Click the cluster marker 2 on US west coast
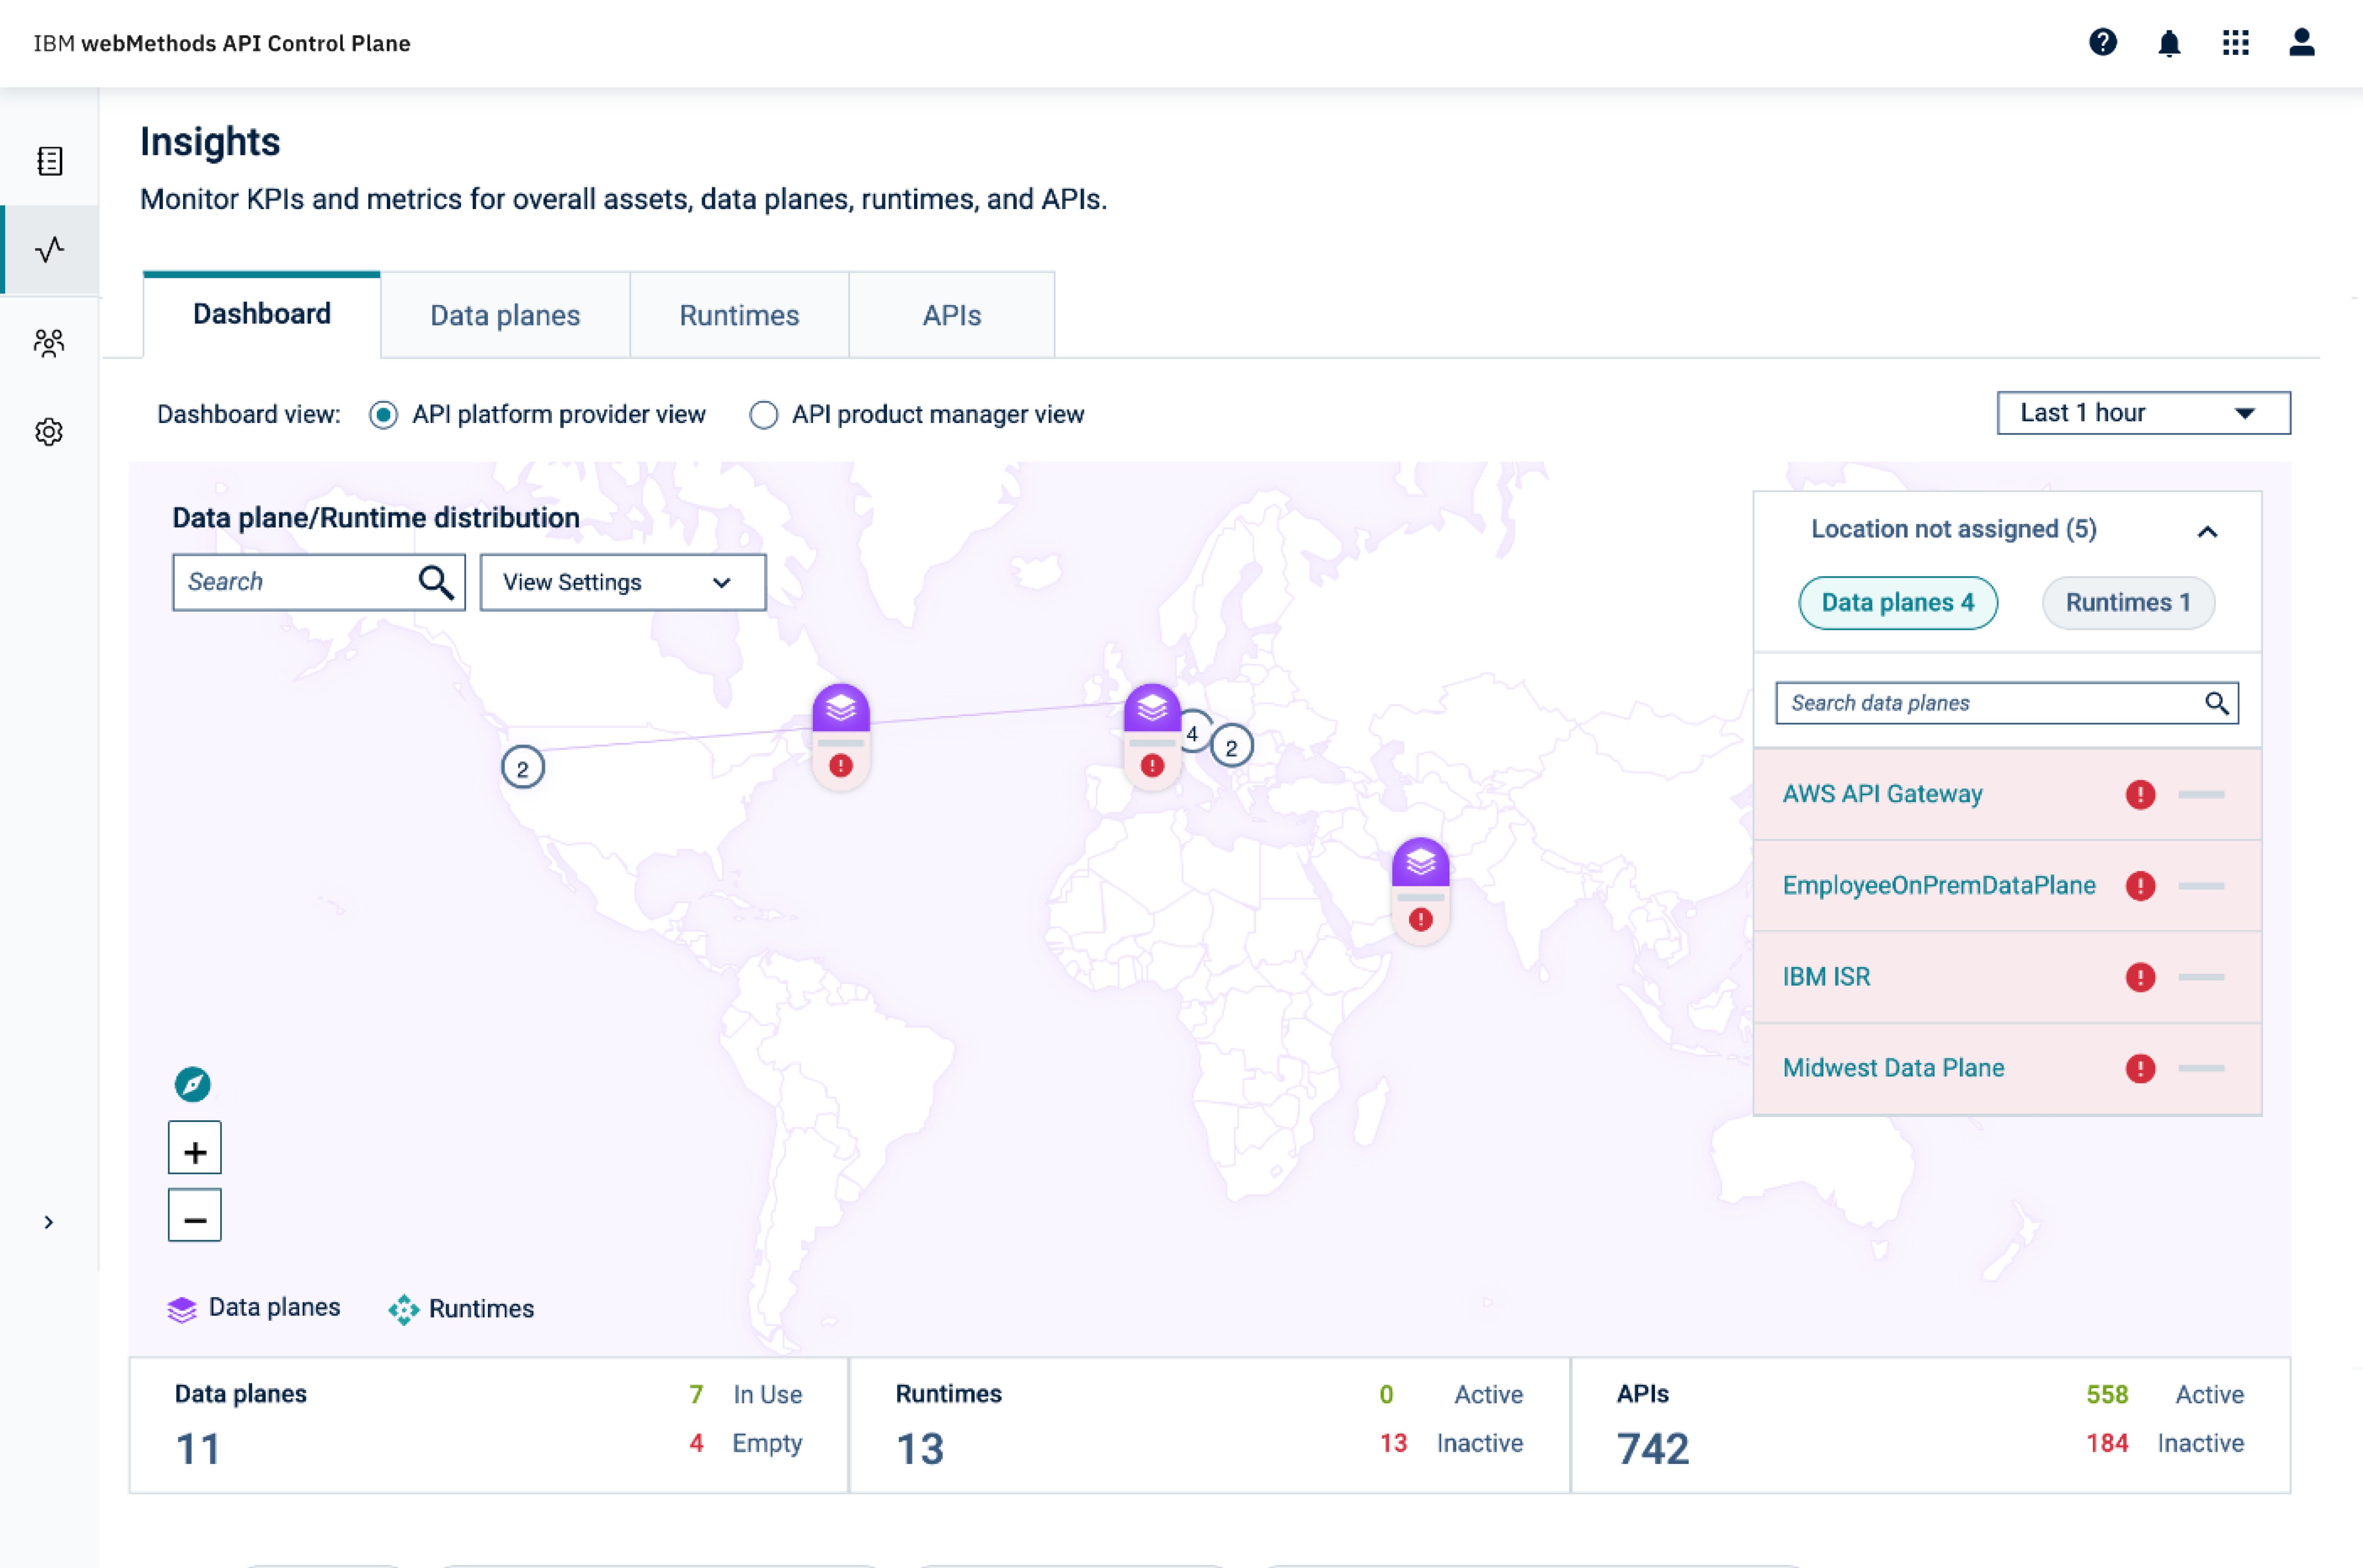Screen dimensions: 2363x1568 coord(522,768)
